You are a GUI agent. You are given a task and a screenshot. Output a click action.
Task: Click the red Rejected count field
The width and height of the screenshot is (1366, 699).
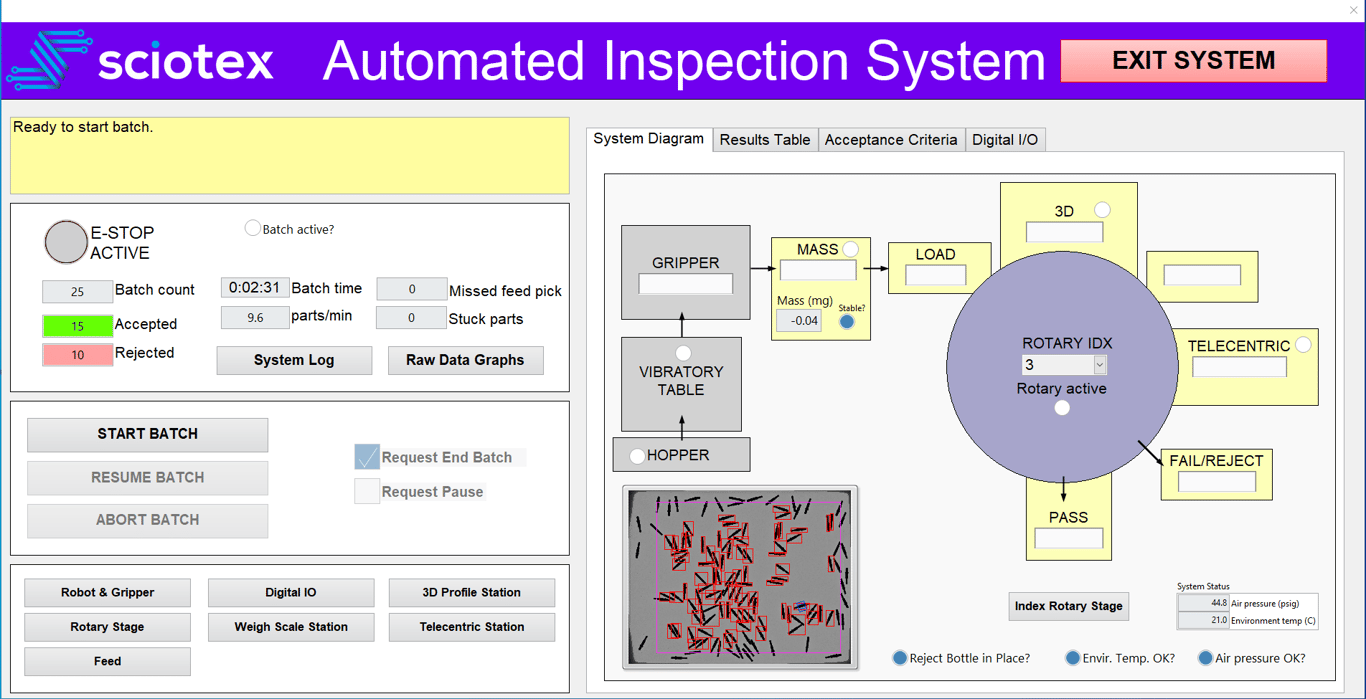coord(77,354)
